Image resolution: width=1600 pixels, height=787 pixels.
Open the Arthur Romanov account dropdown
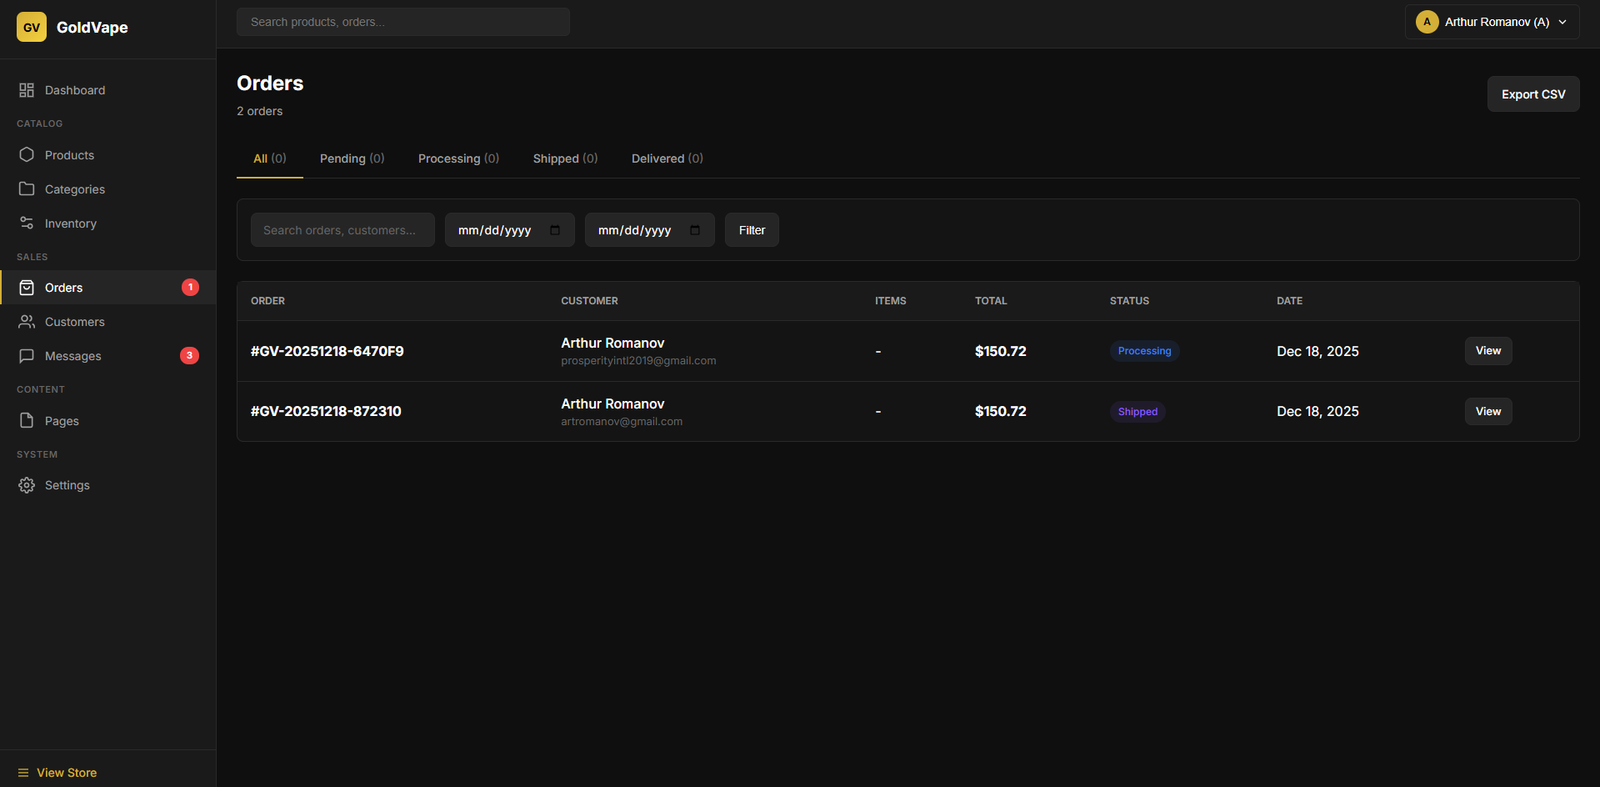coord(1491,22)
